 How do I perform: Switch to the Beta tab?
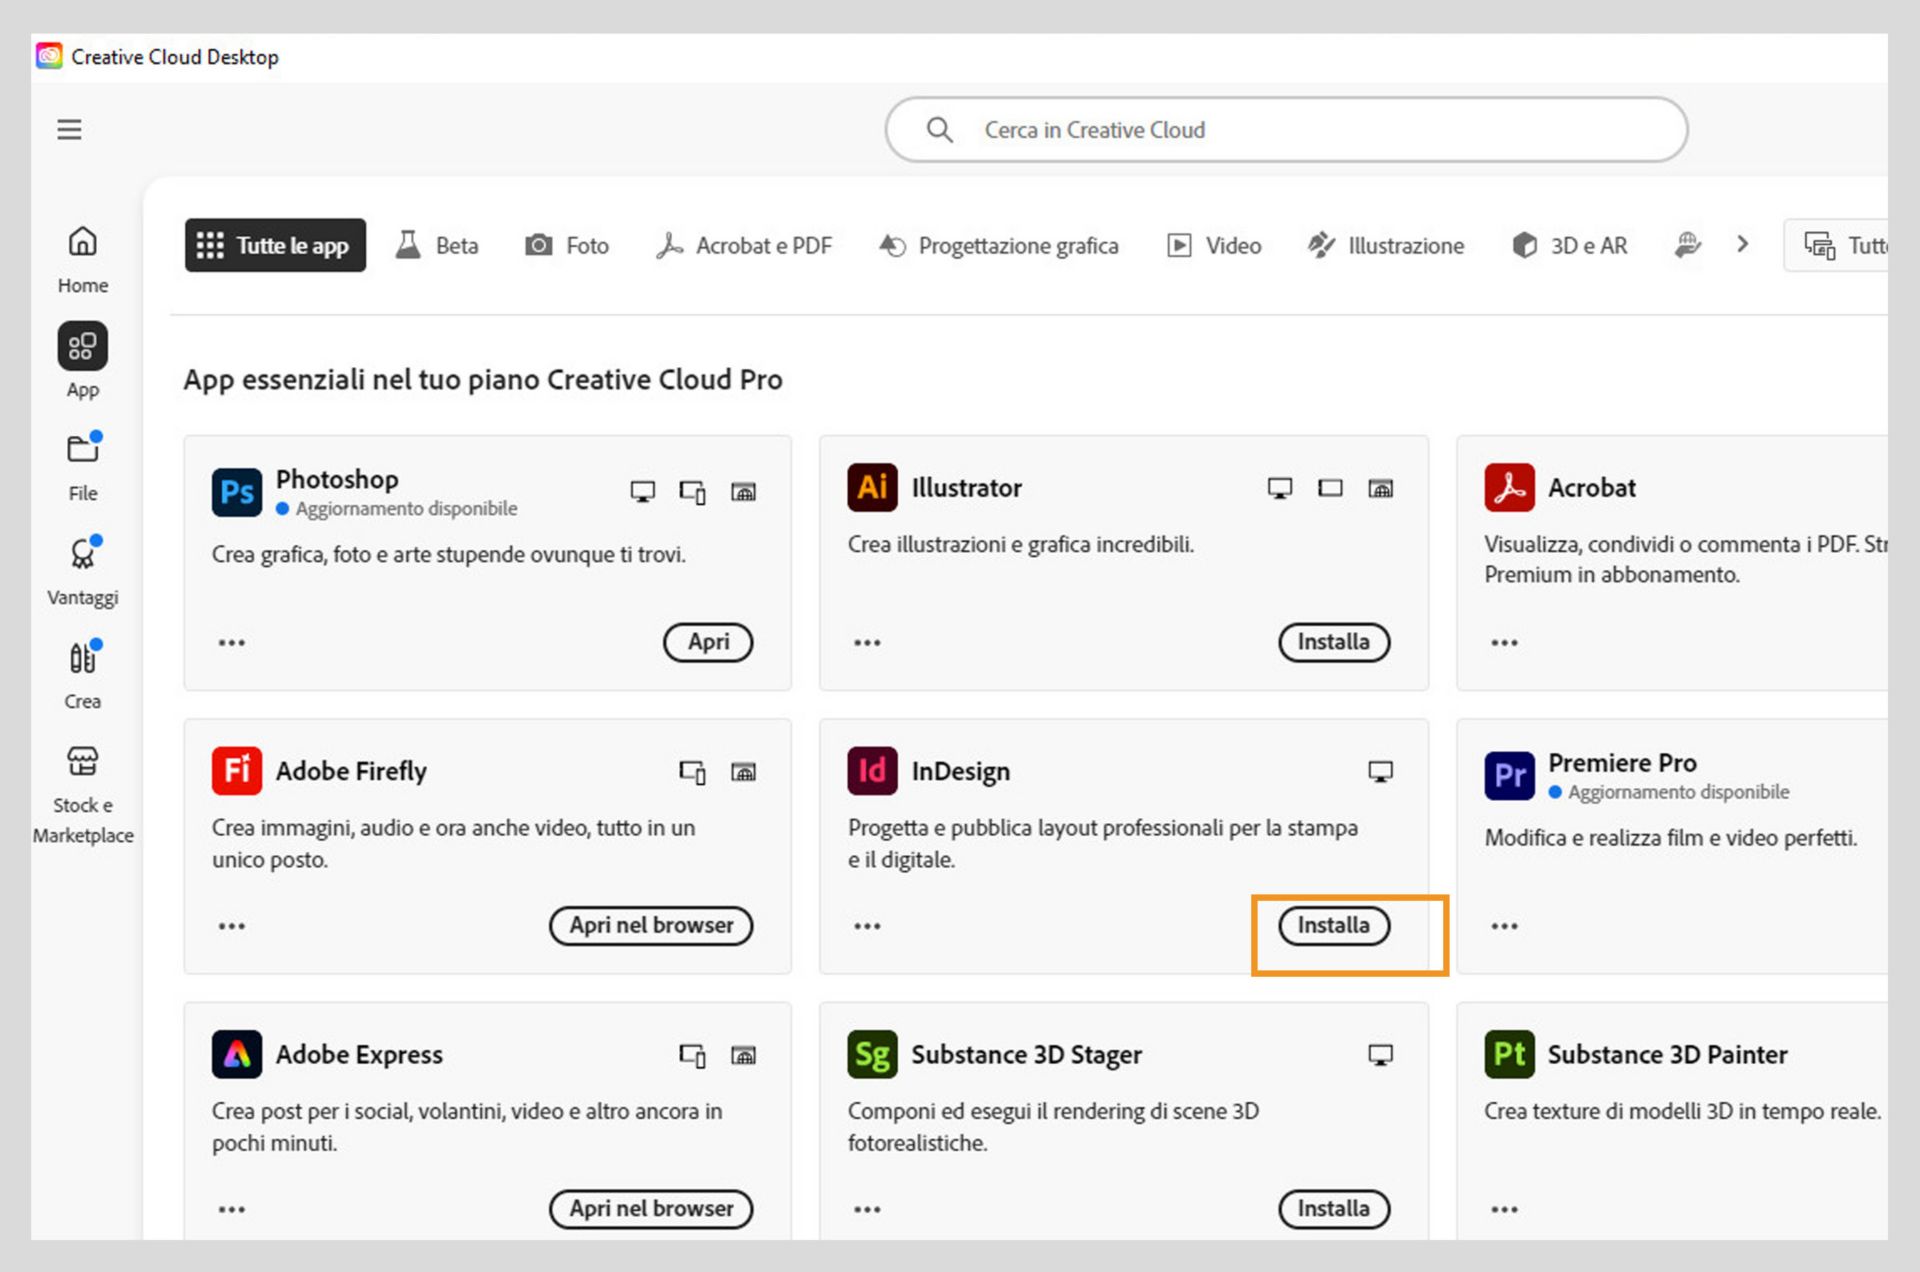[x=437, y=245]
